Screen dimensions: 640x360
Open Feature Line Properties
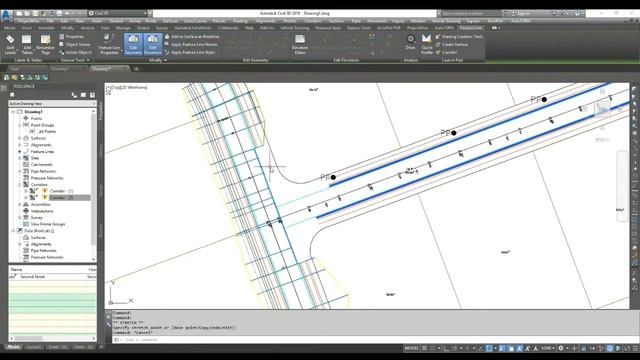(109, 44)
